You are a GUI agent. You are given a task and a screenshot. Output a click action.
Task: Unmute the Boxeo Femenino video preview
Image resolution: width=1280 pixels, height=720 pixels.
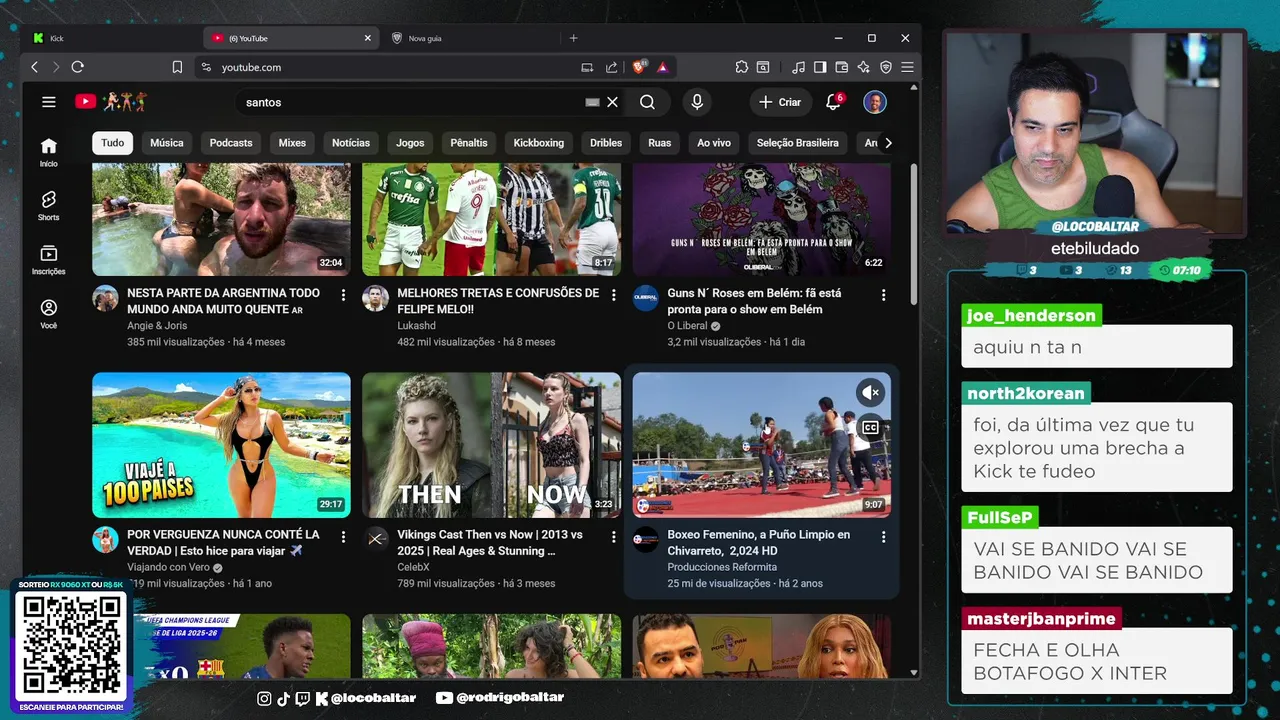[870, 393]
